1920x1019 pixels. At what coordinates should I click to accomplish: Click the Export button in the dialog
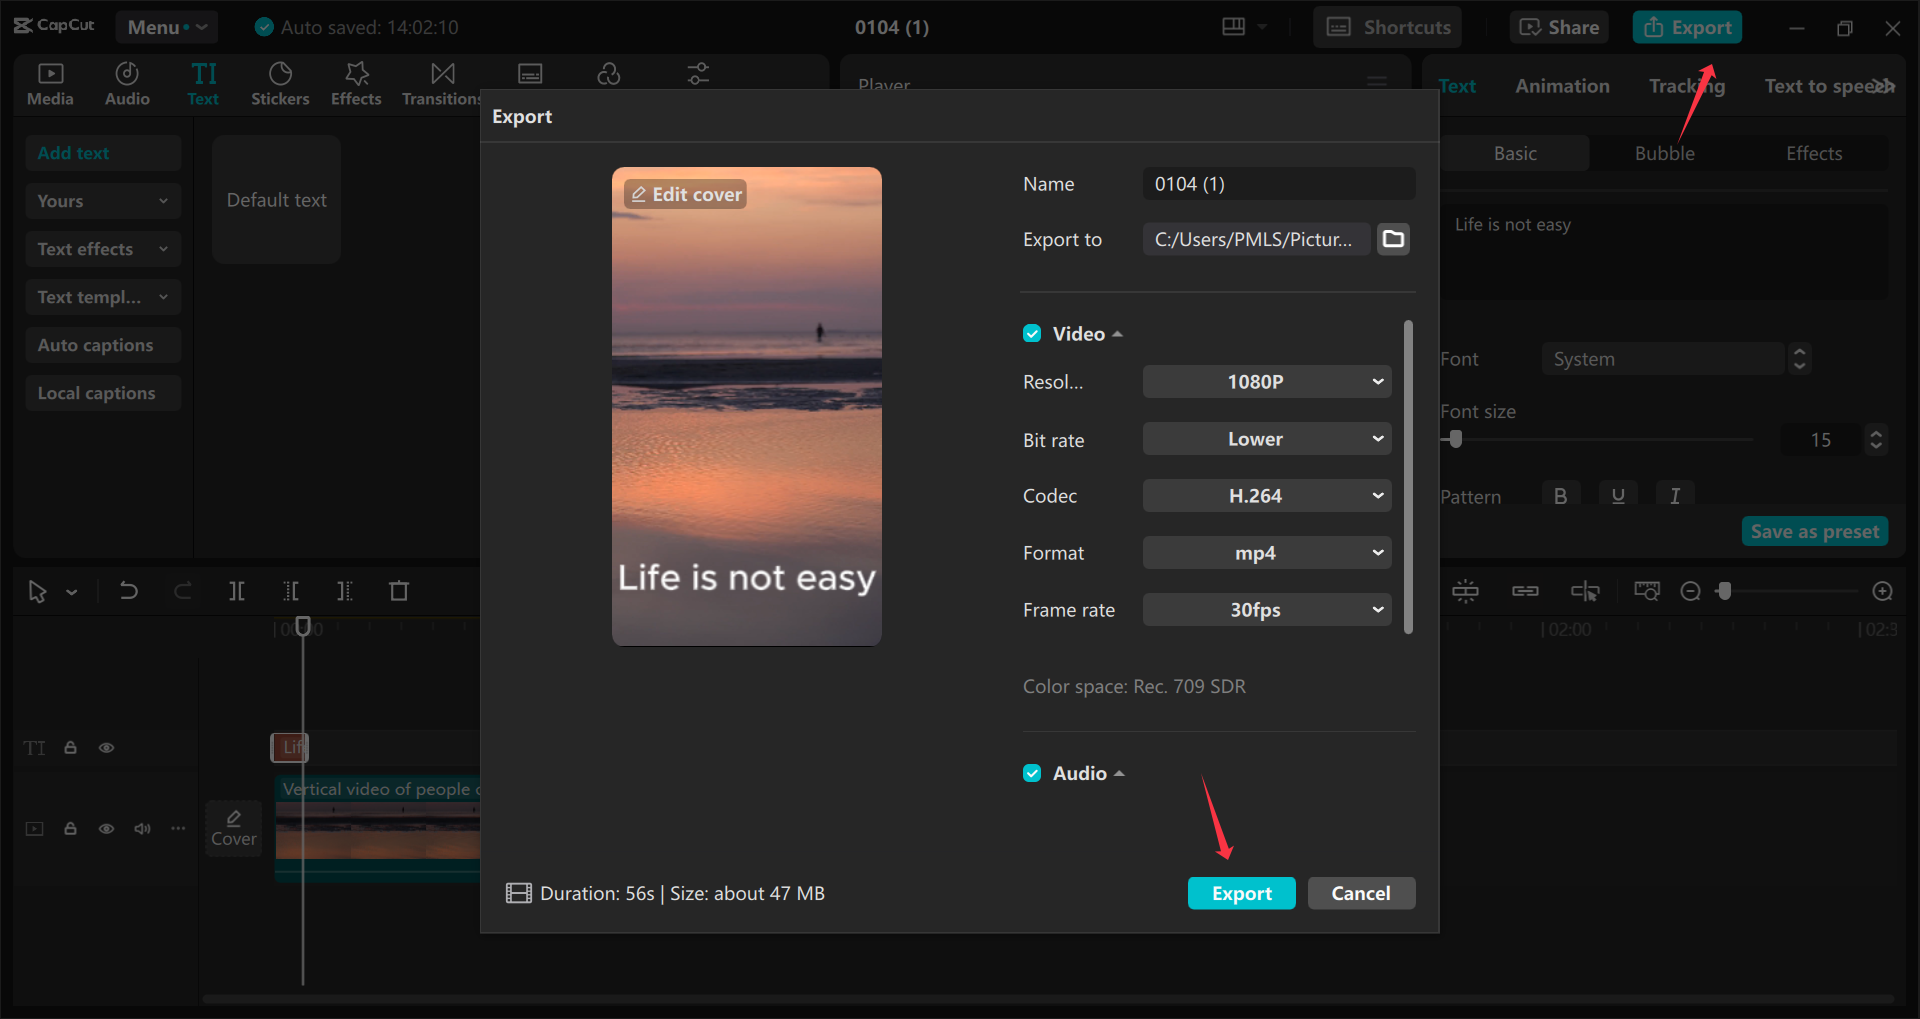tap(1241, 893)
